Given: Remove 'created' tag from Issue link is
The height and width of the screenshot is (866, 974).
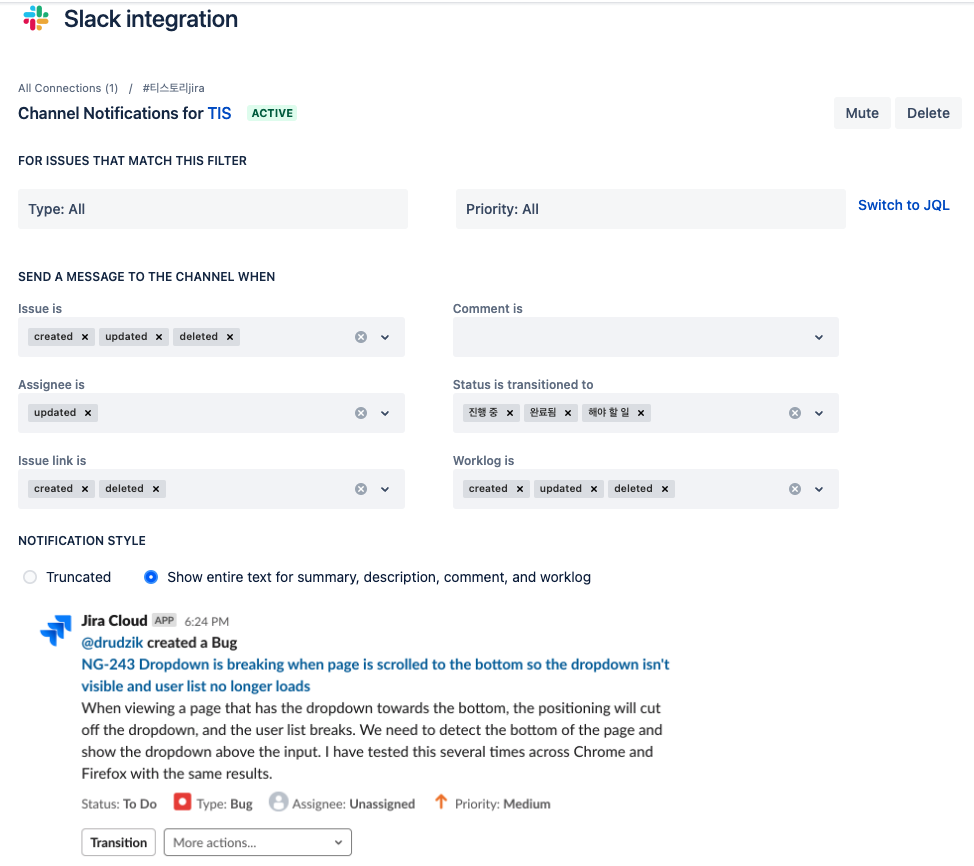Looking at the screenshot, I should pyautogui.click(x=85, y=489).
